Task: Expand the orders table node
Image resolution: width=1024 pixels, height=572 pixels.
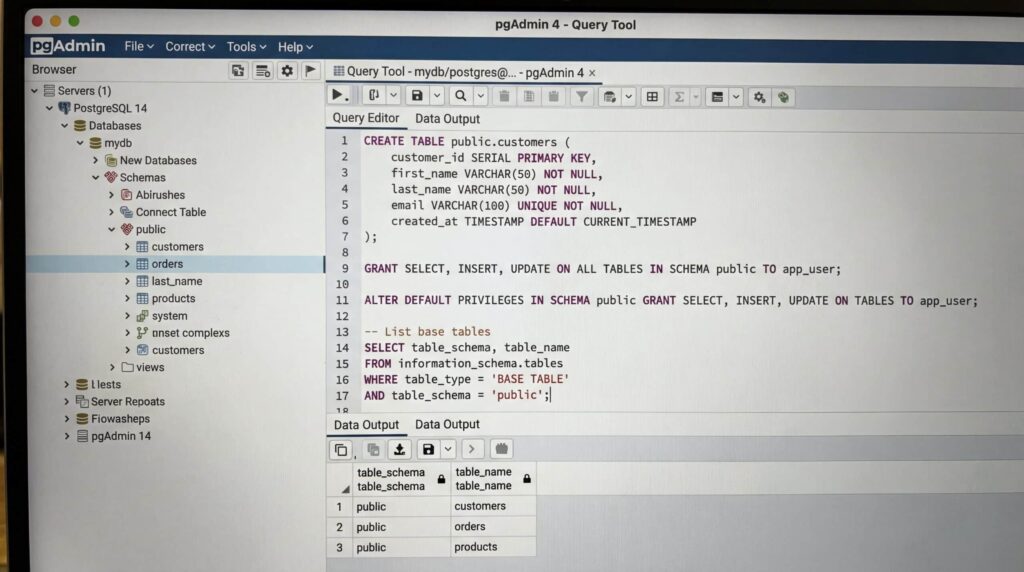Action: [x=127, y=264]
